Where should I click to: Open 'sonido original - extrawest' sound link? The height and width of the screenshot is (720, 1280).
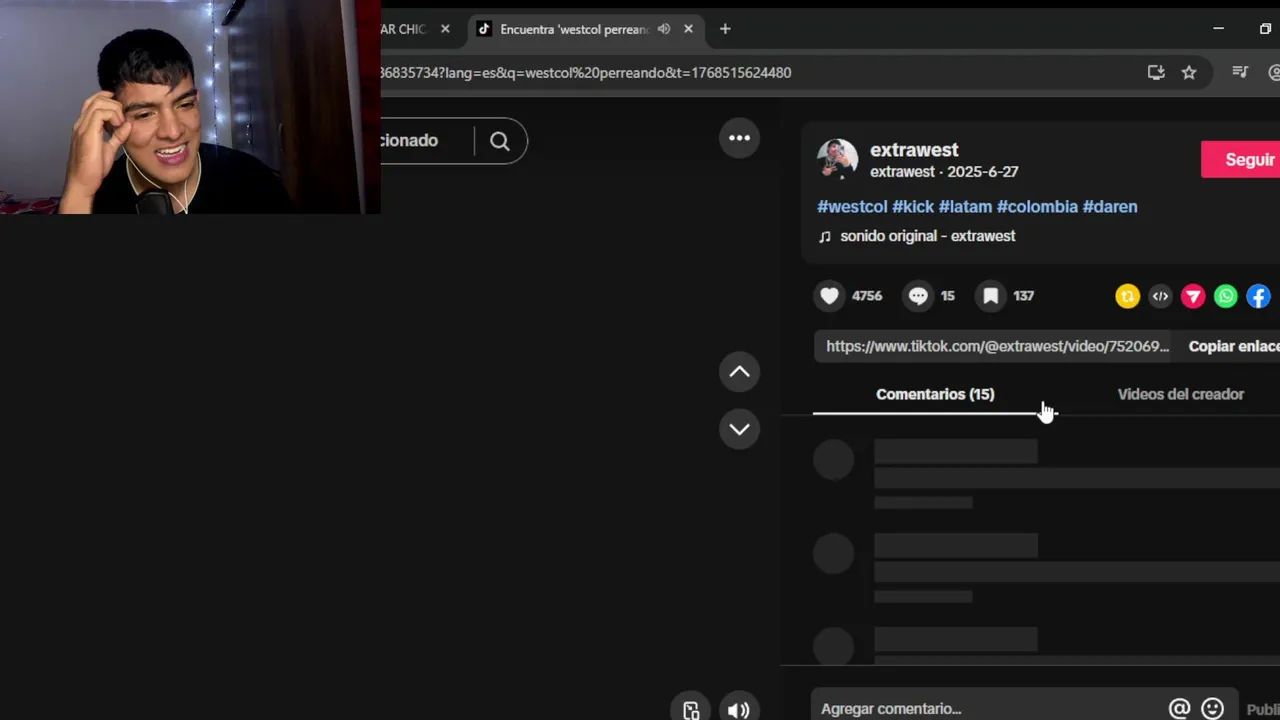pos(927,236)
